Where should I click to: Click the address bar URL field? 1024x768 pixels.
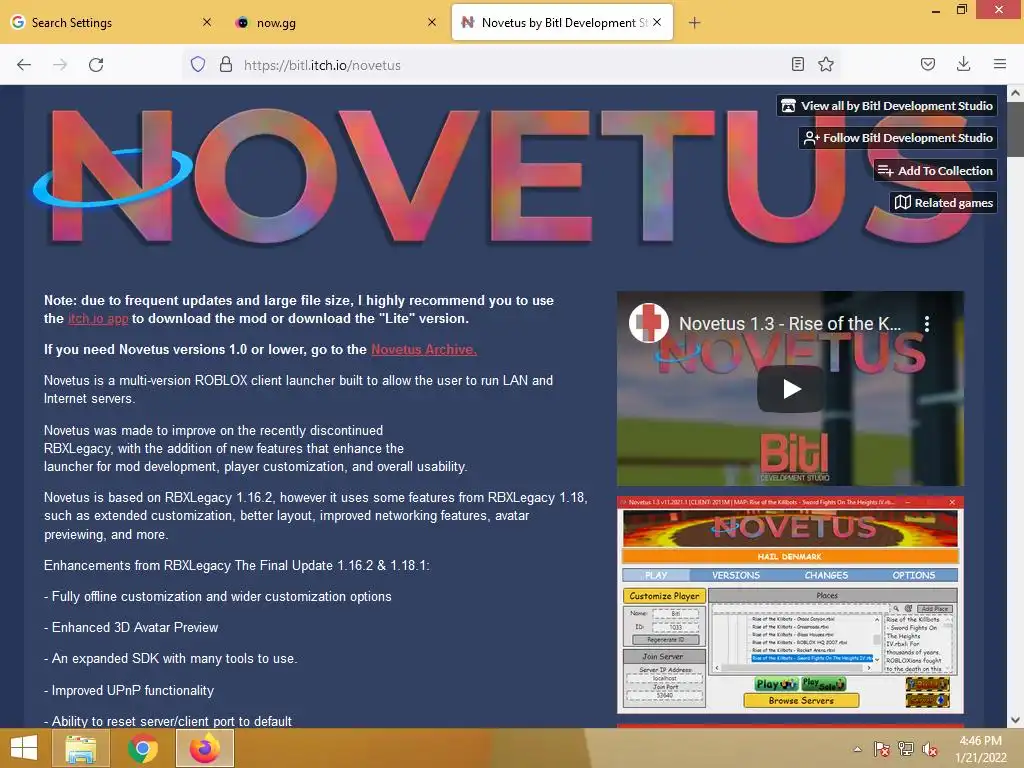coord(509,65)
